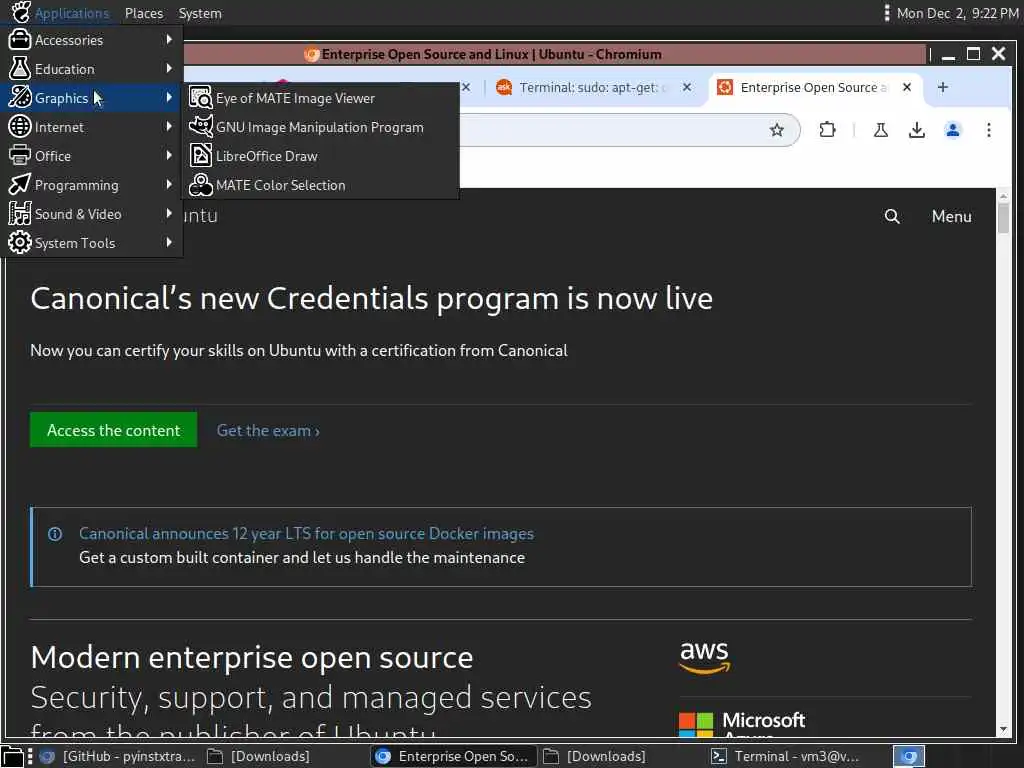Select the Education flask icon
Screen dimensions: 1024x768
click(x=20, y=69)
